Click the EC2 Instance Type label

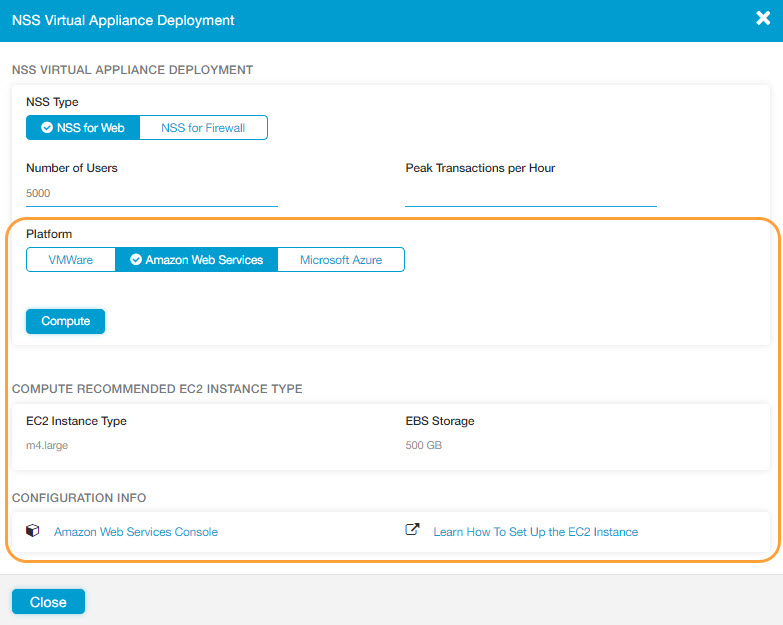(76, 421)
